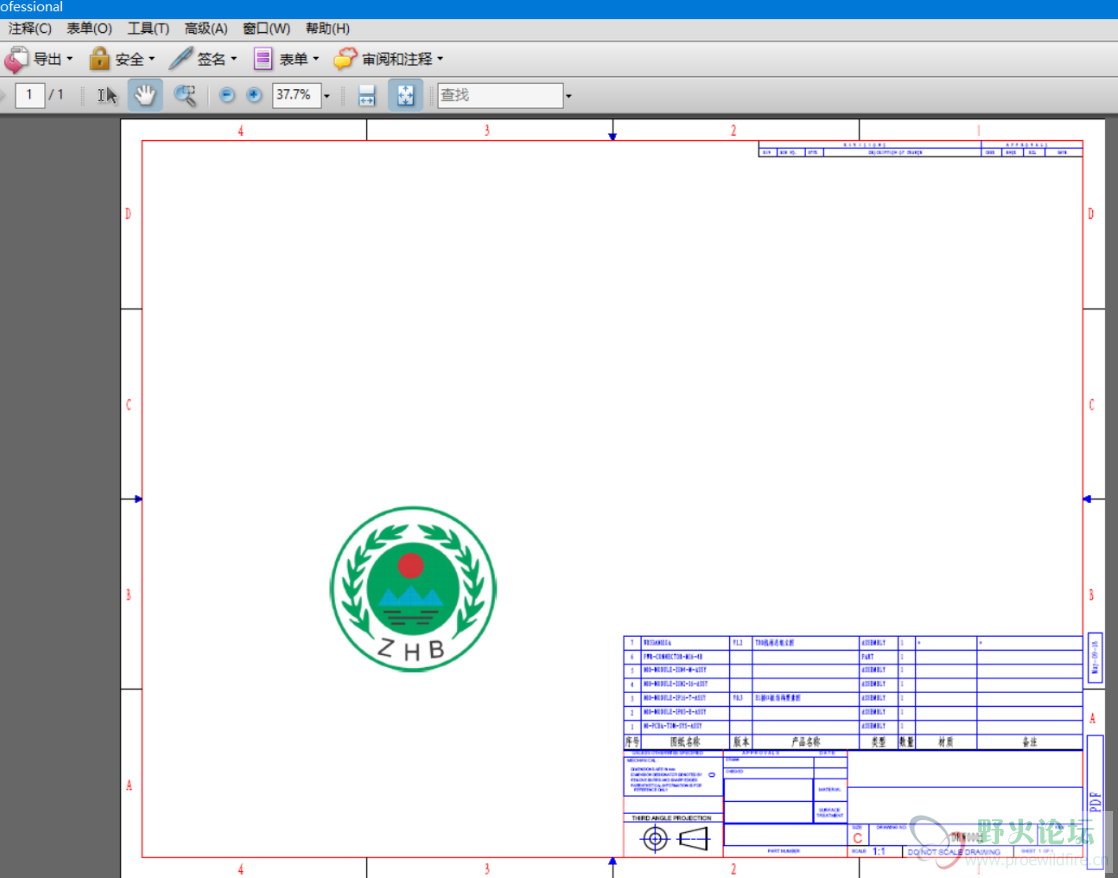Expand the 查找 search options arrow
The width and height of the screenshot is (1118, 878).
[568, 96]
